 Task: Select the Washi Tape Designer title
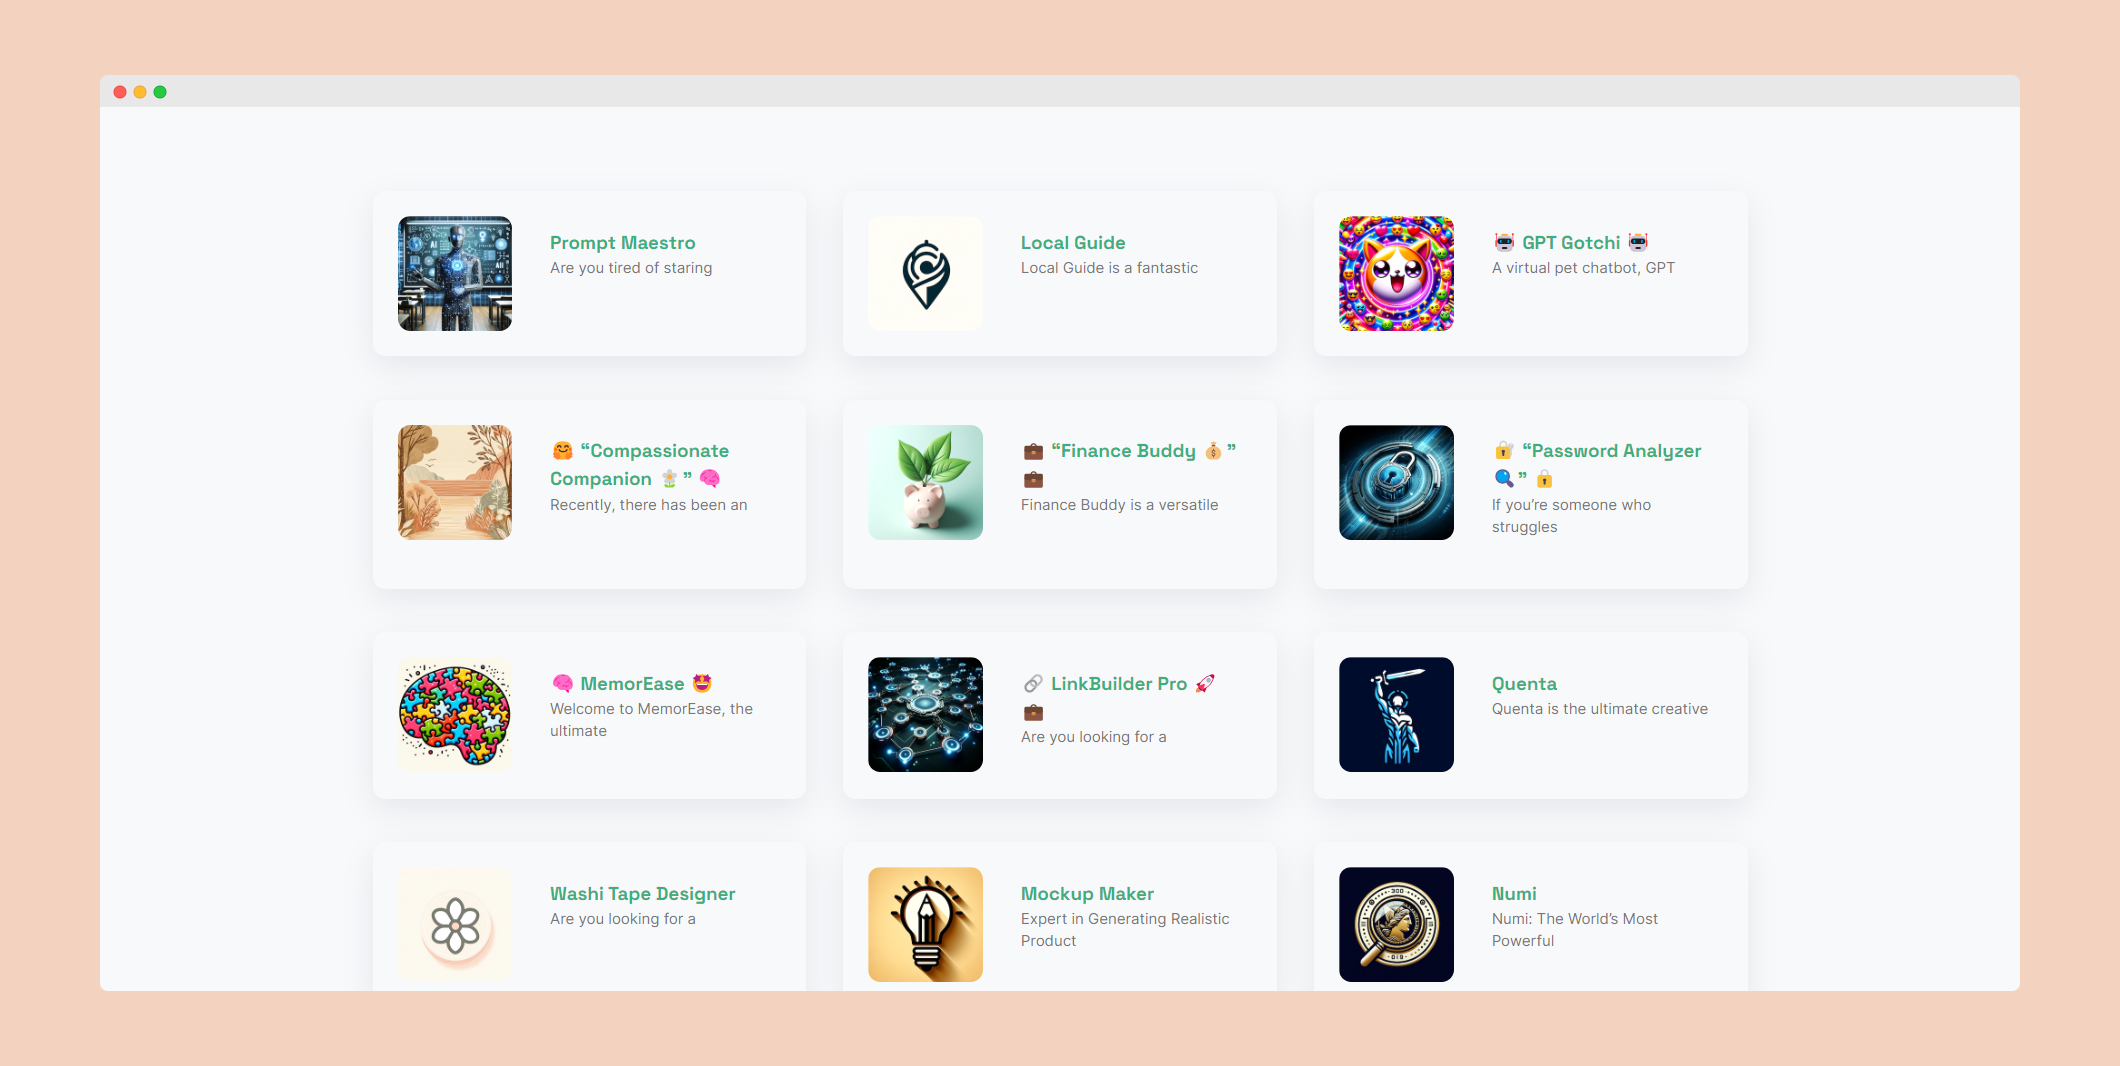click(642, 894)
